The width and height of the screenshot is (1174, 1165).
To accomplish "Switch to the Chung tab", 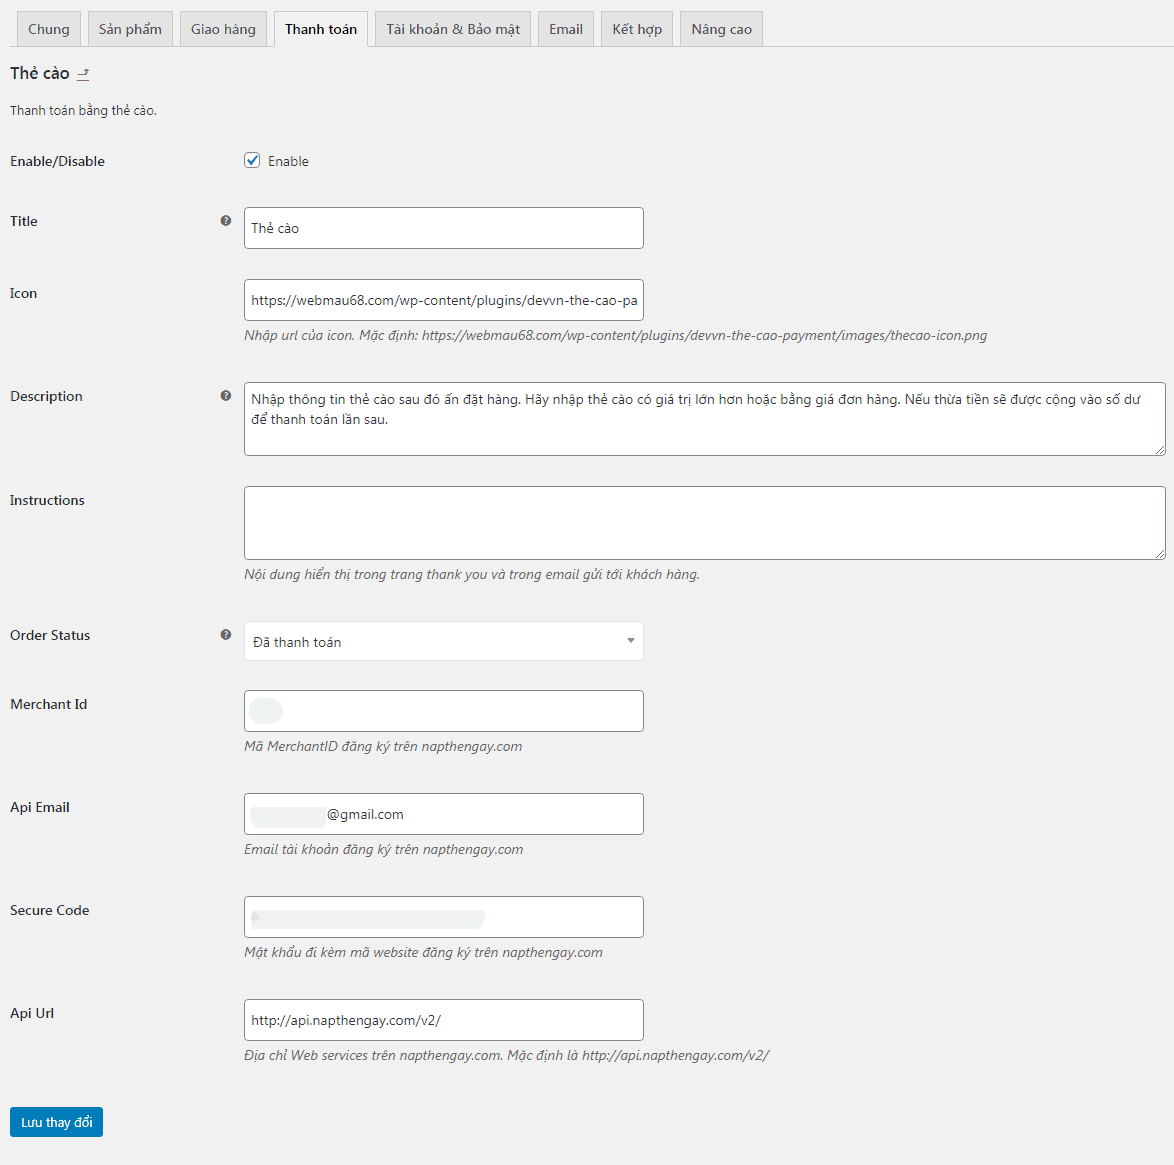I will click(x=49, y=29).
